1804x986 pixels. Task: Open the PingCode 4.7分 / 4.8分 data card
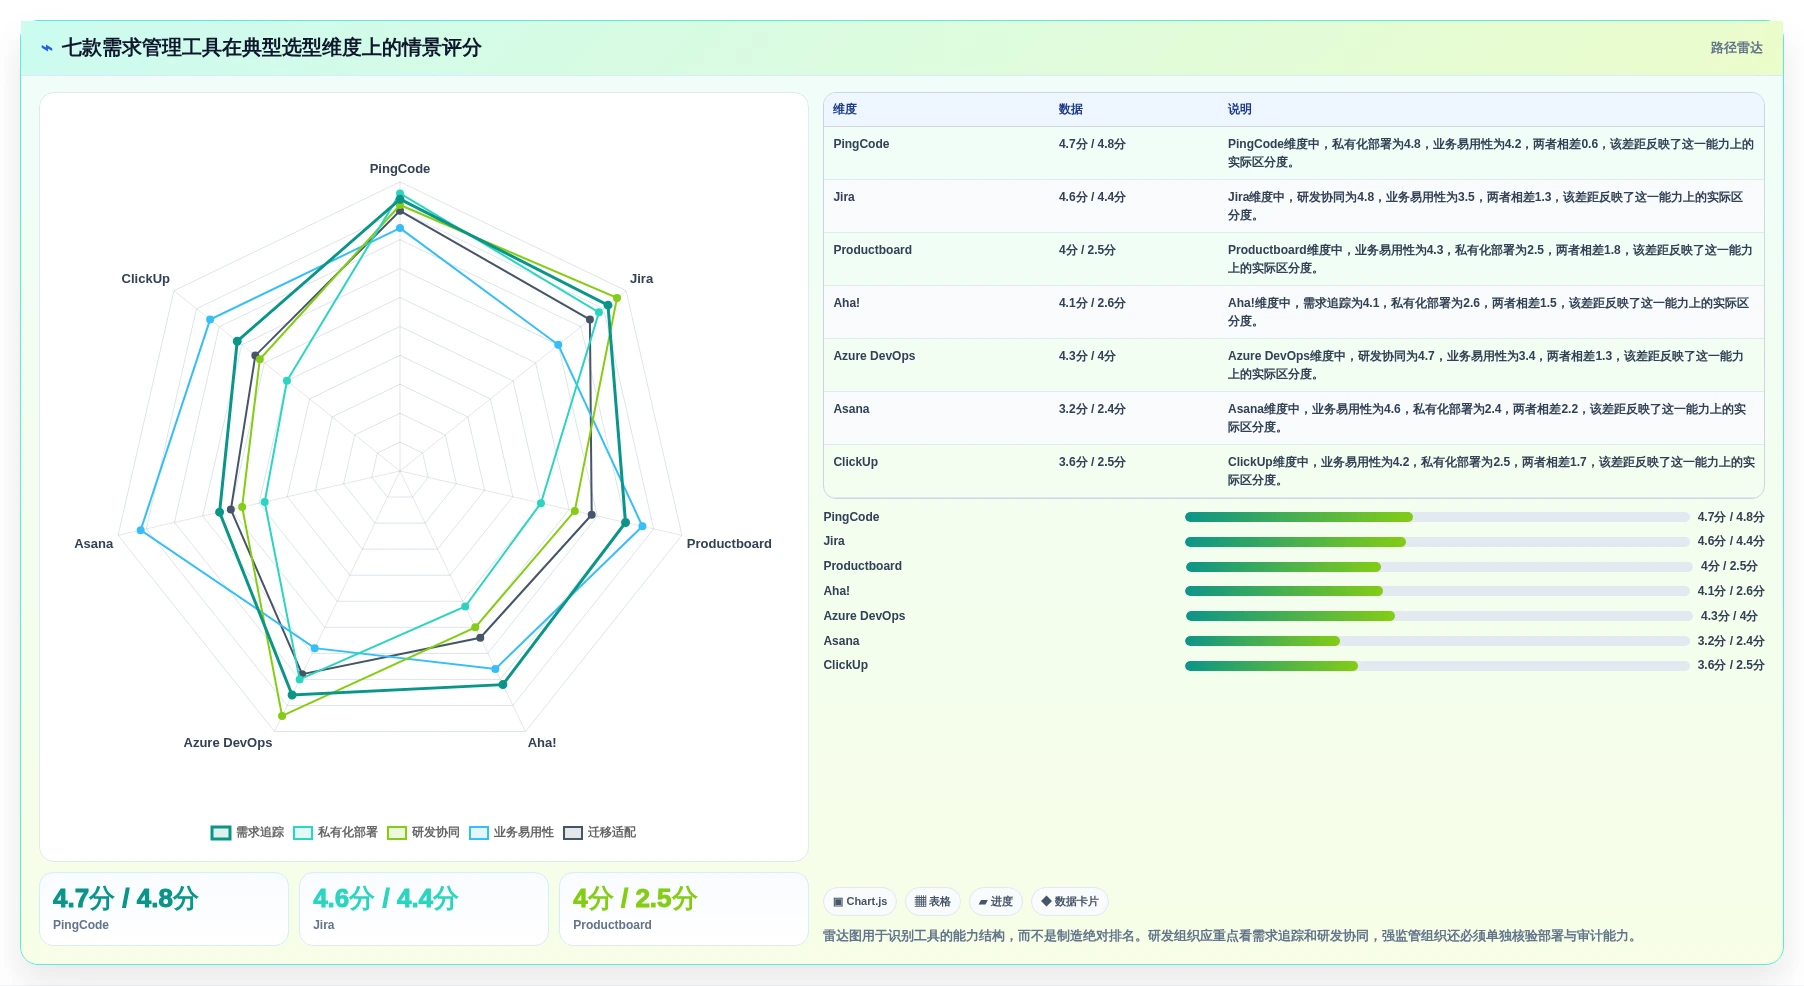(x=164, y=909)
